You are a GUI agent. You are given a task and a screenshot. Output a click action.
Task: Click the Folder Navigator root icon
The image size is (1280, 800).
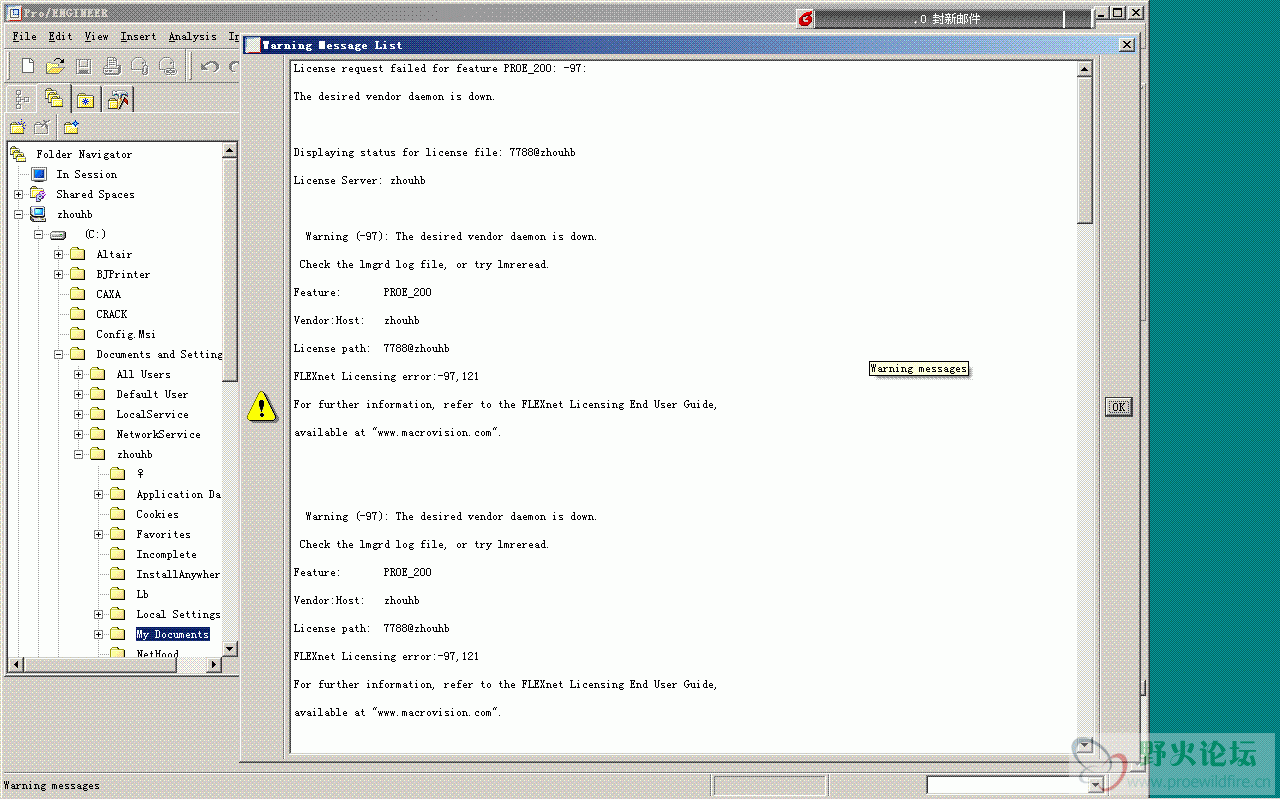18,154
